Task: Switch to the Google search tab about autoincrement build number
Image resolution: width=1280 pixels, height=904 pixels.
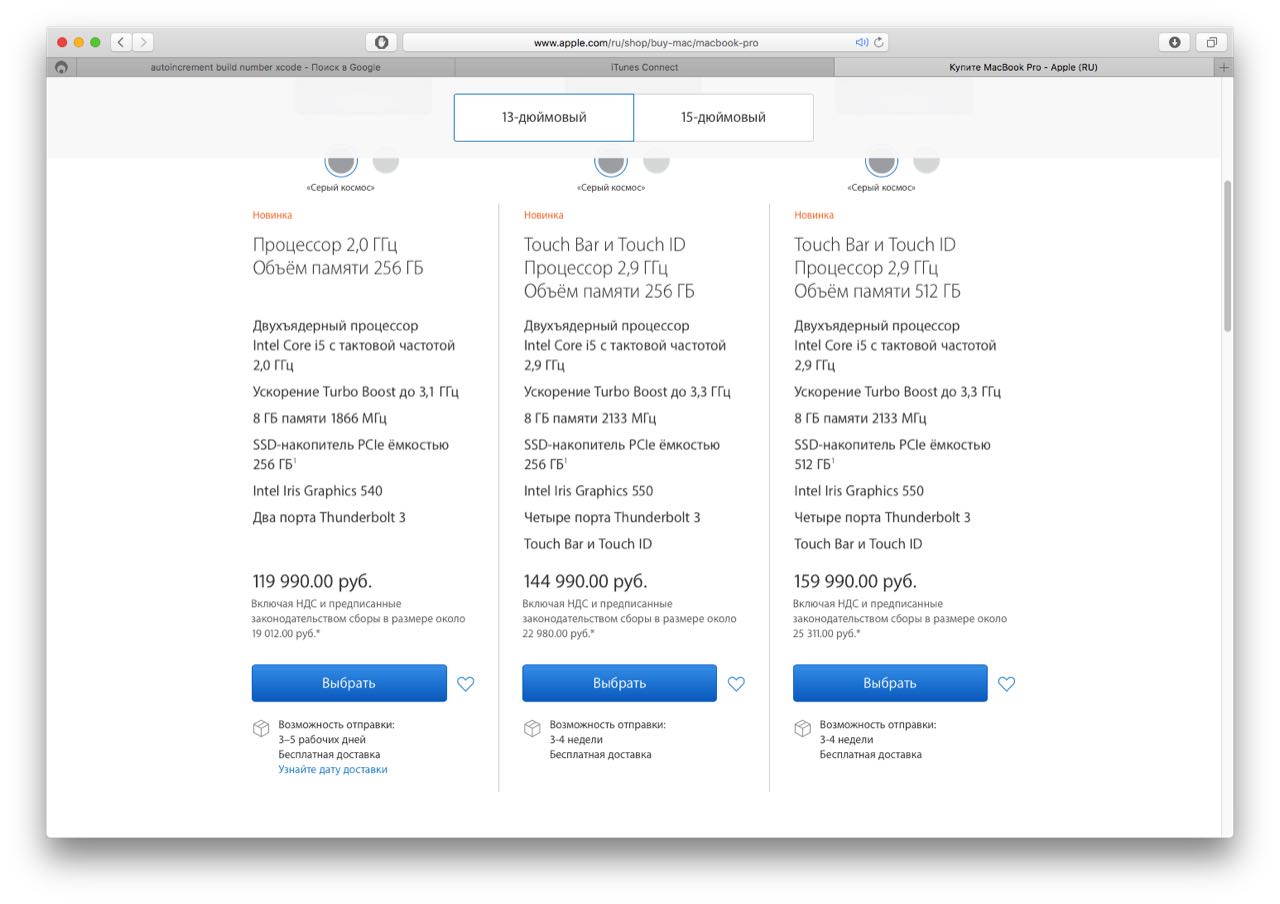Action: (265, 67)
